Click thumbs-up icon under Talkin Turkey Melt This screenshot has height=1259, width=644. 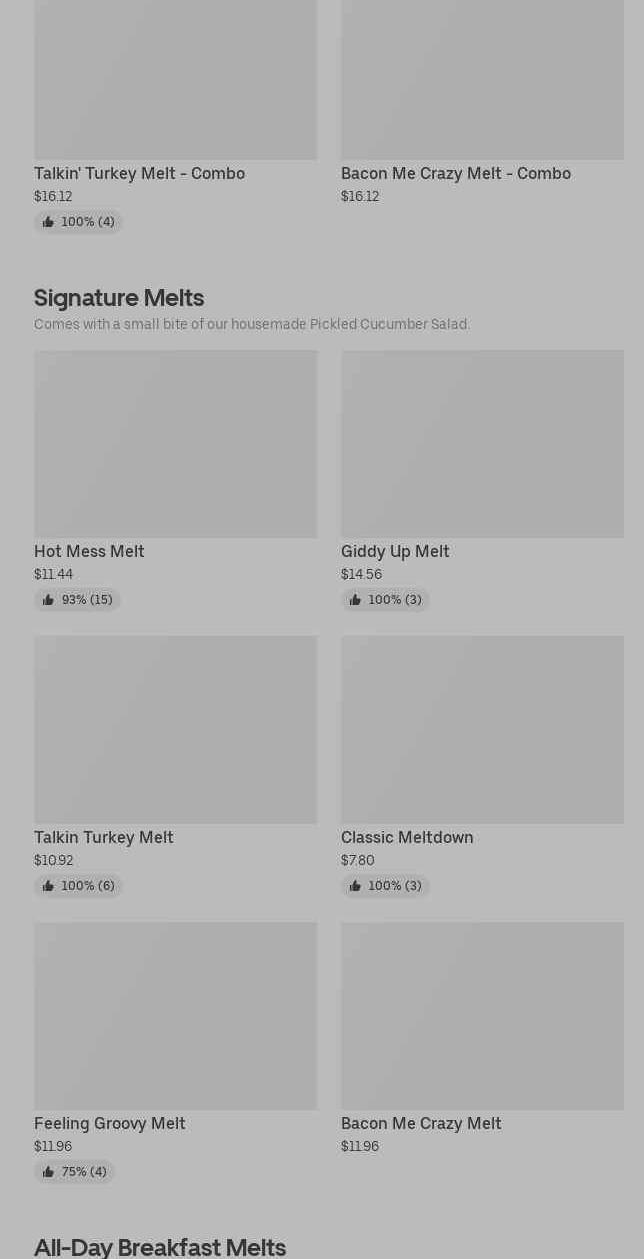[x=48, y=886]
